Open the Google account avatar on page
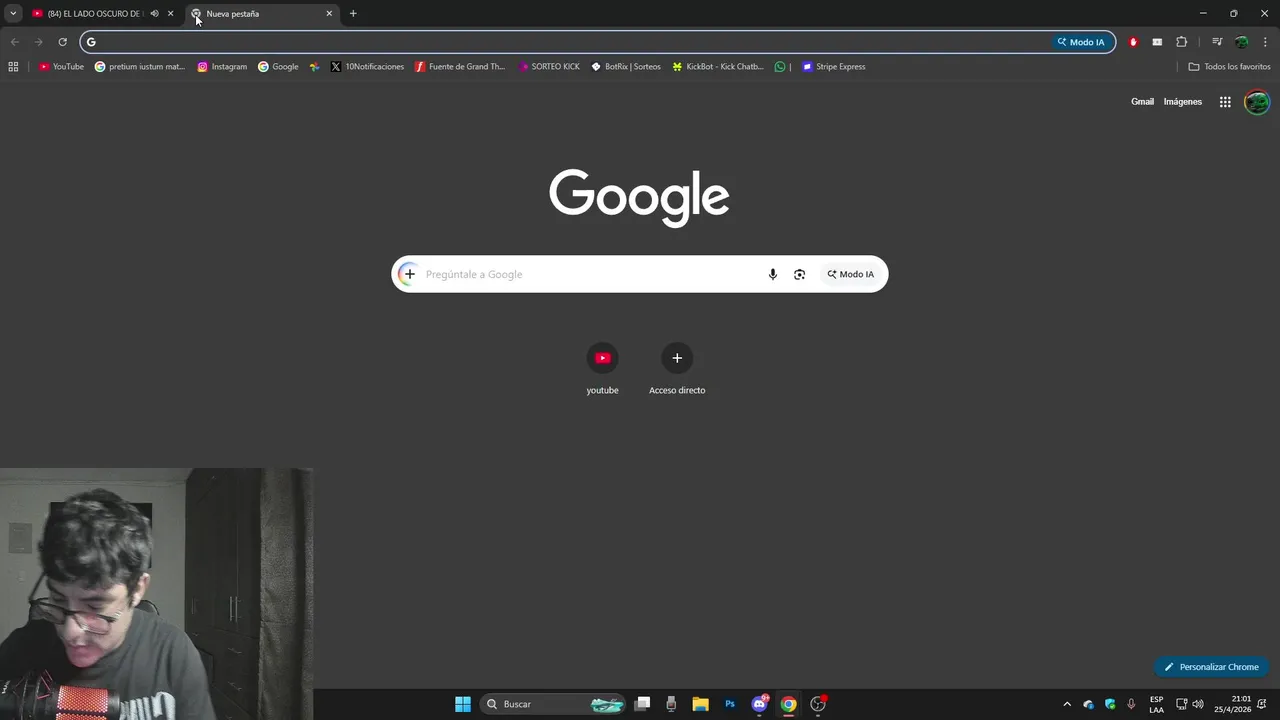Screen dimensions: 1280x720 click(1257, 102)
